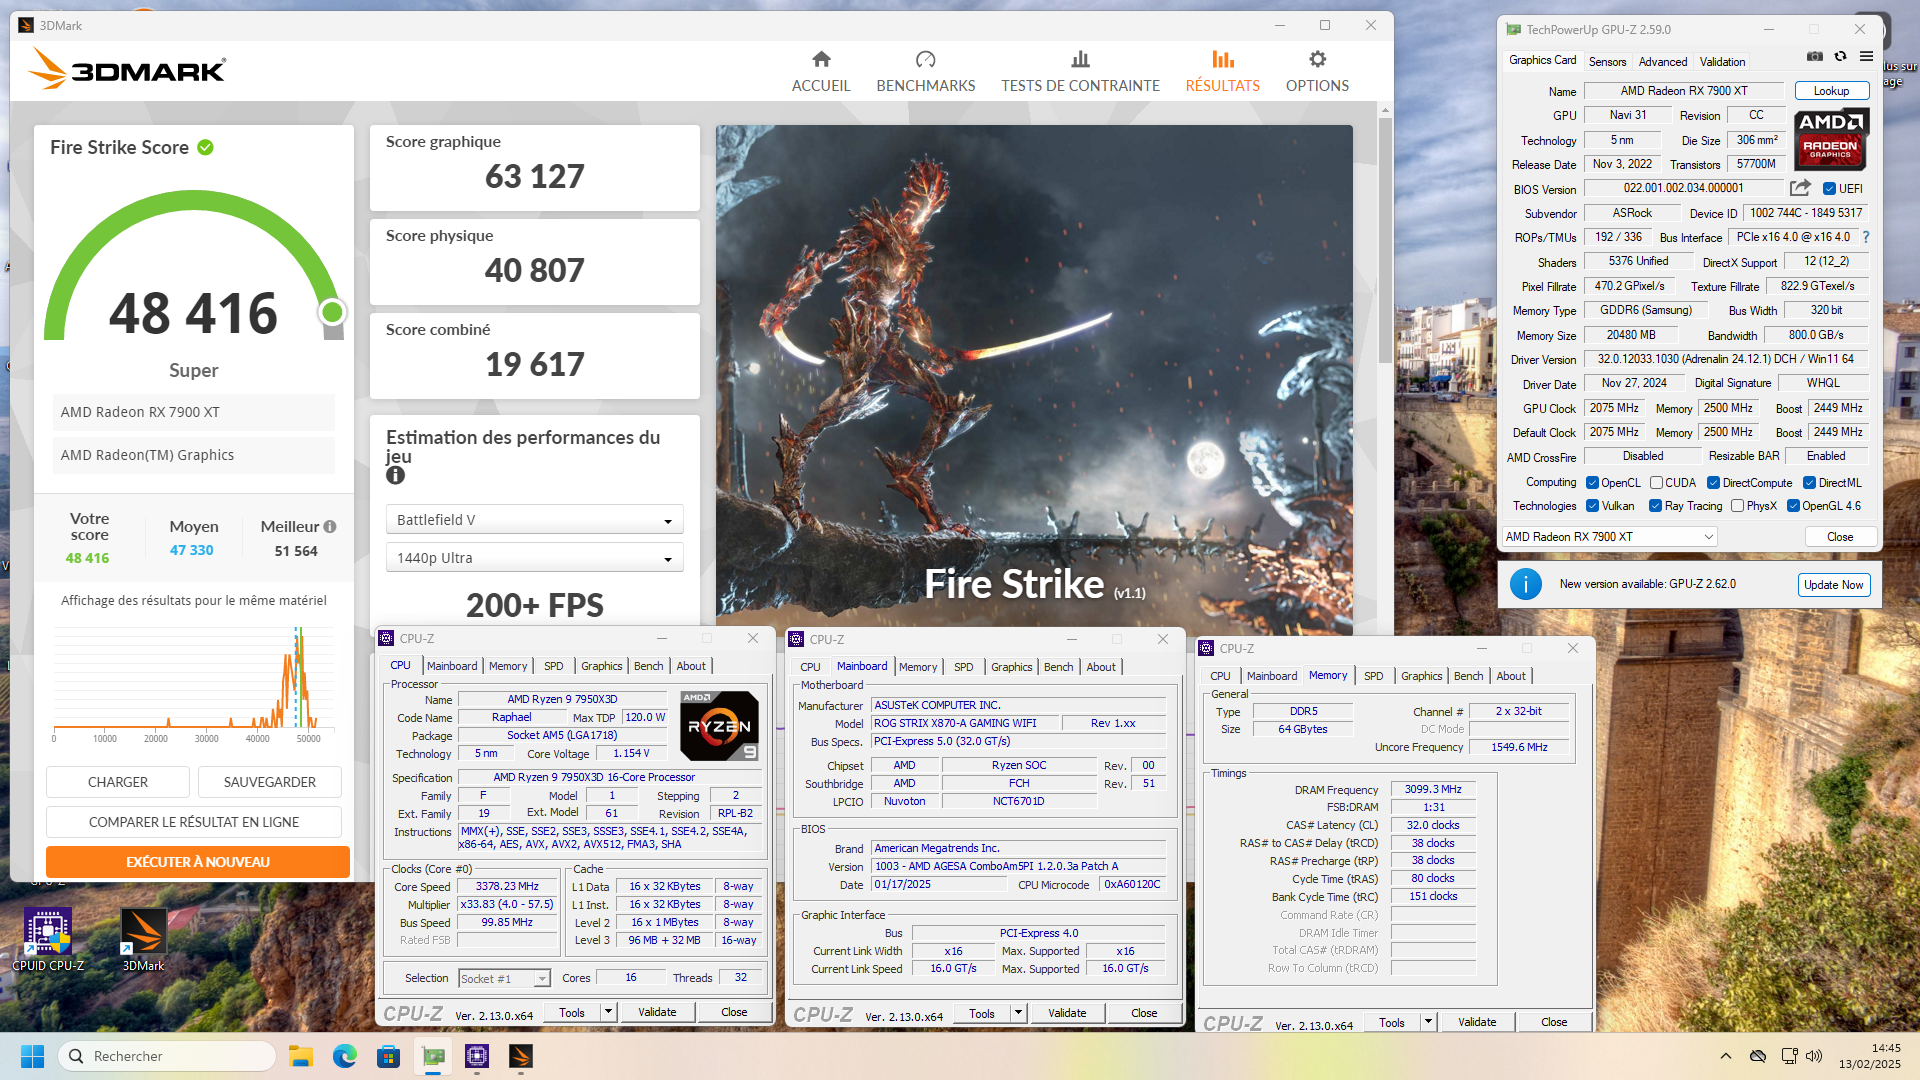
Task: Click Lookup button in GPU-Z
Action: pyautogui.click(x=1831, y=91)
